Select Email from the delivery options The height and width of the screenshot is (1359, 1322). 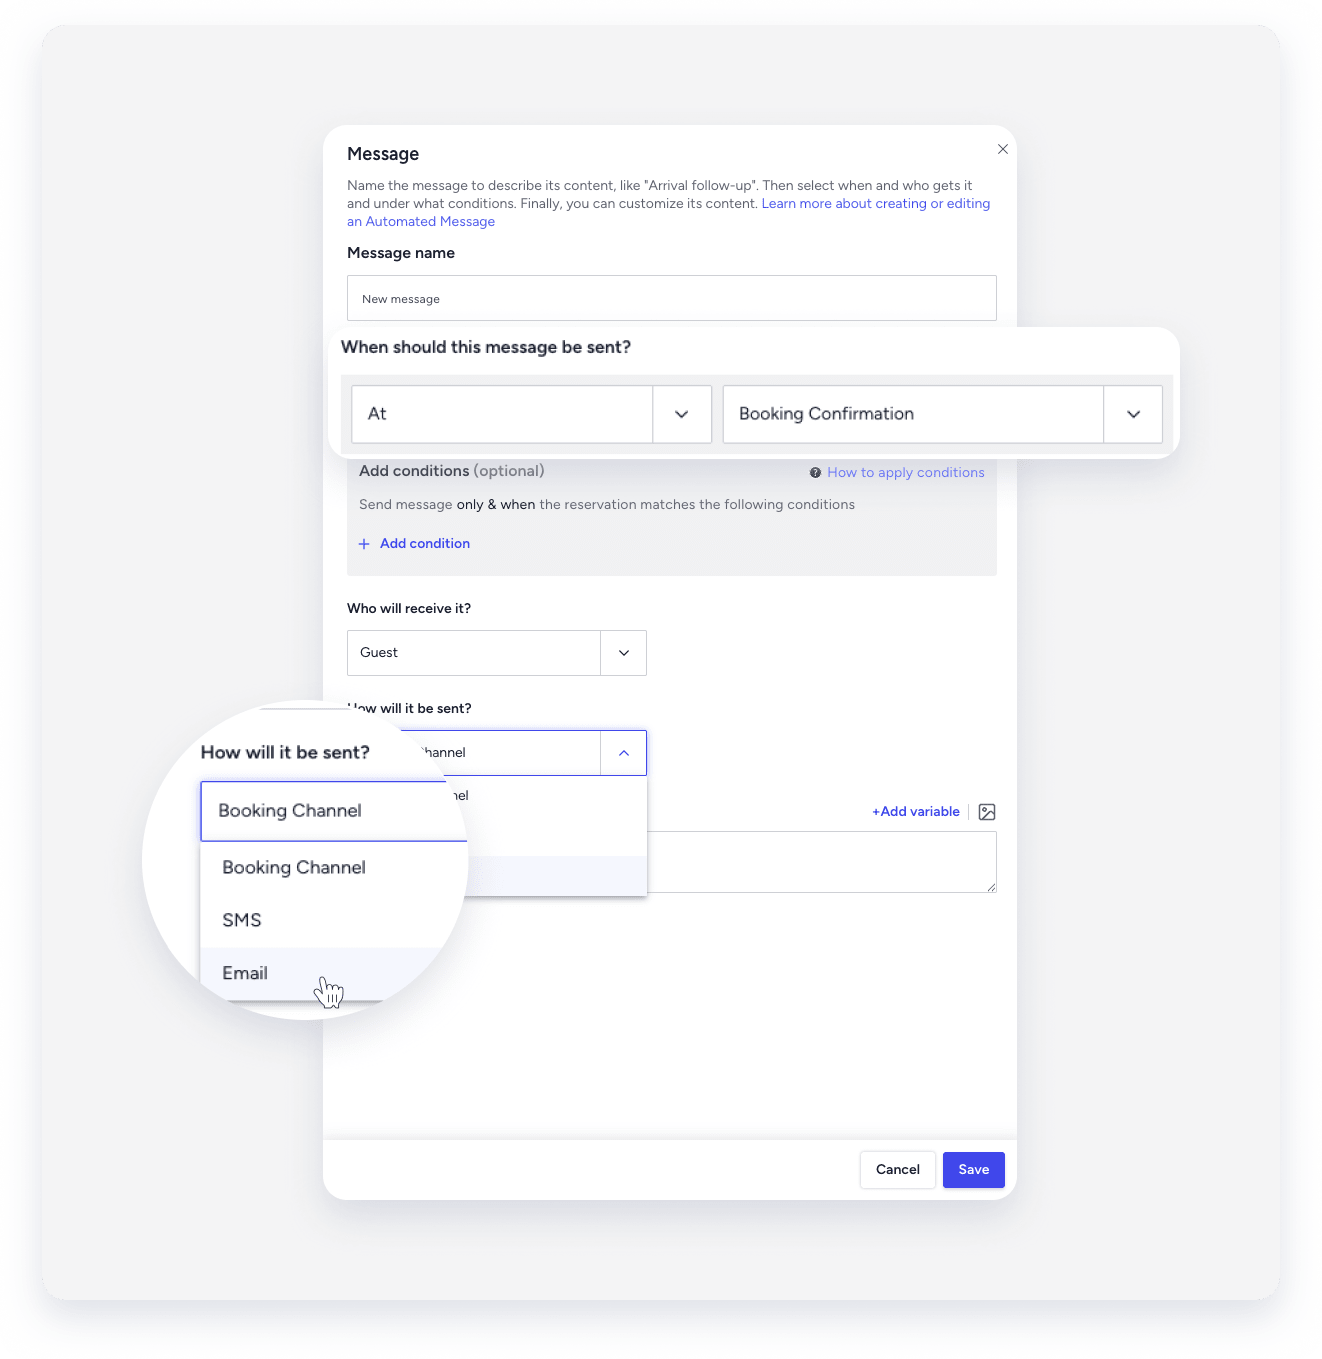pyautogui.click(x=244, y=973)
